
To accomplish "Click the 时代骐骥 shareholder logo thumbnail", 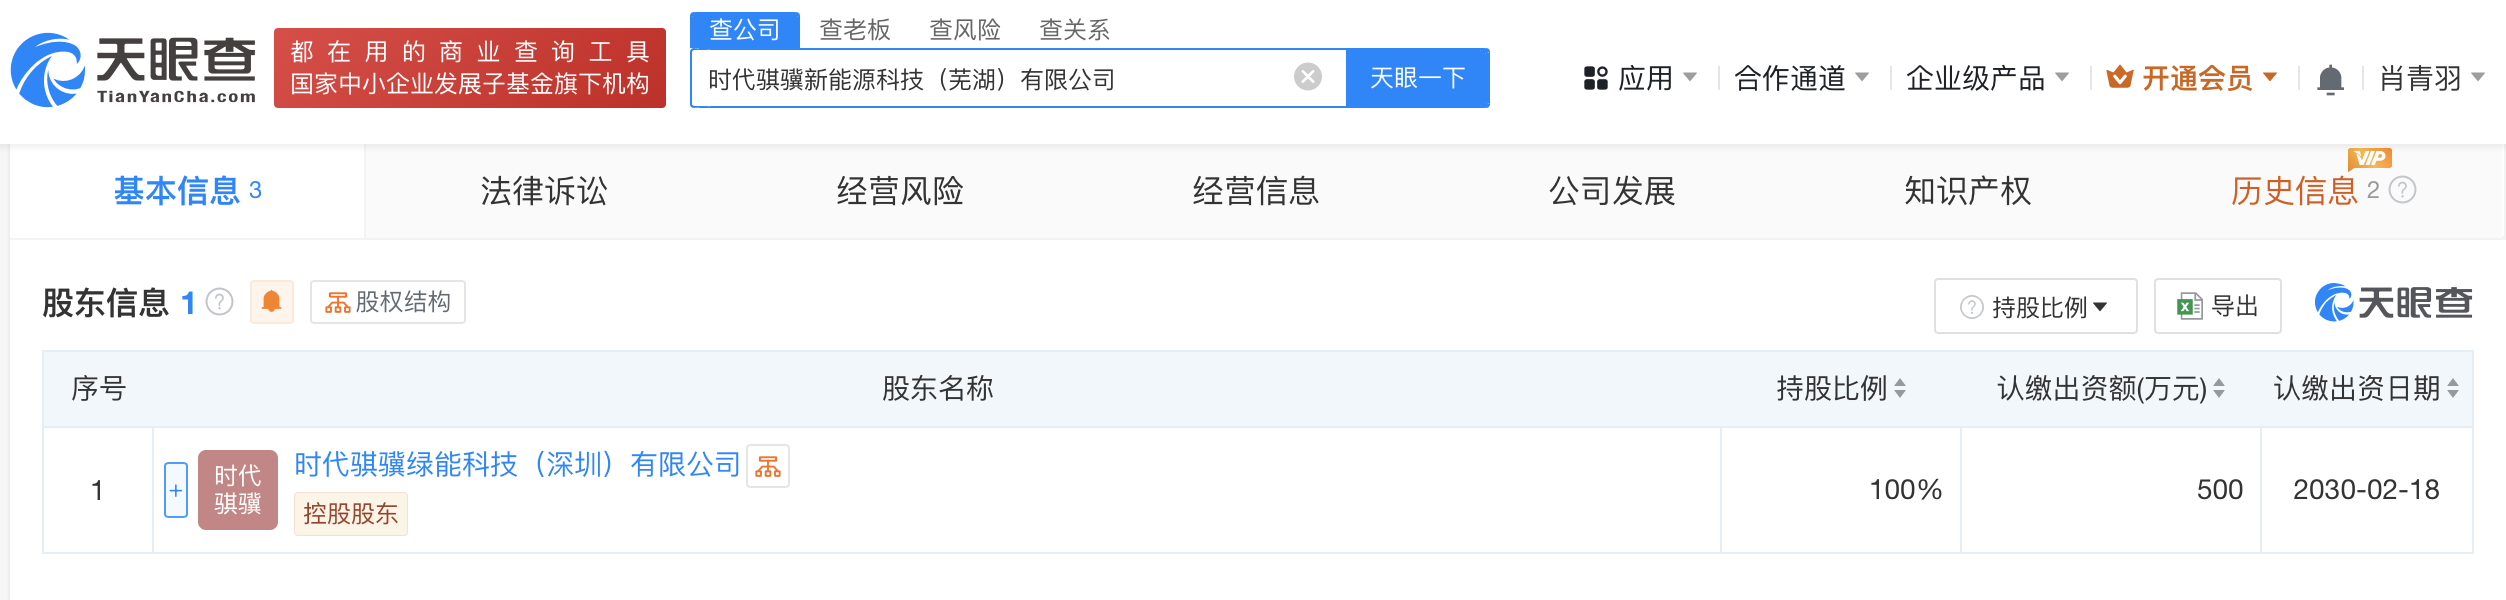I will coord(238,490).
